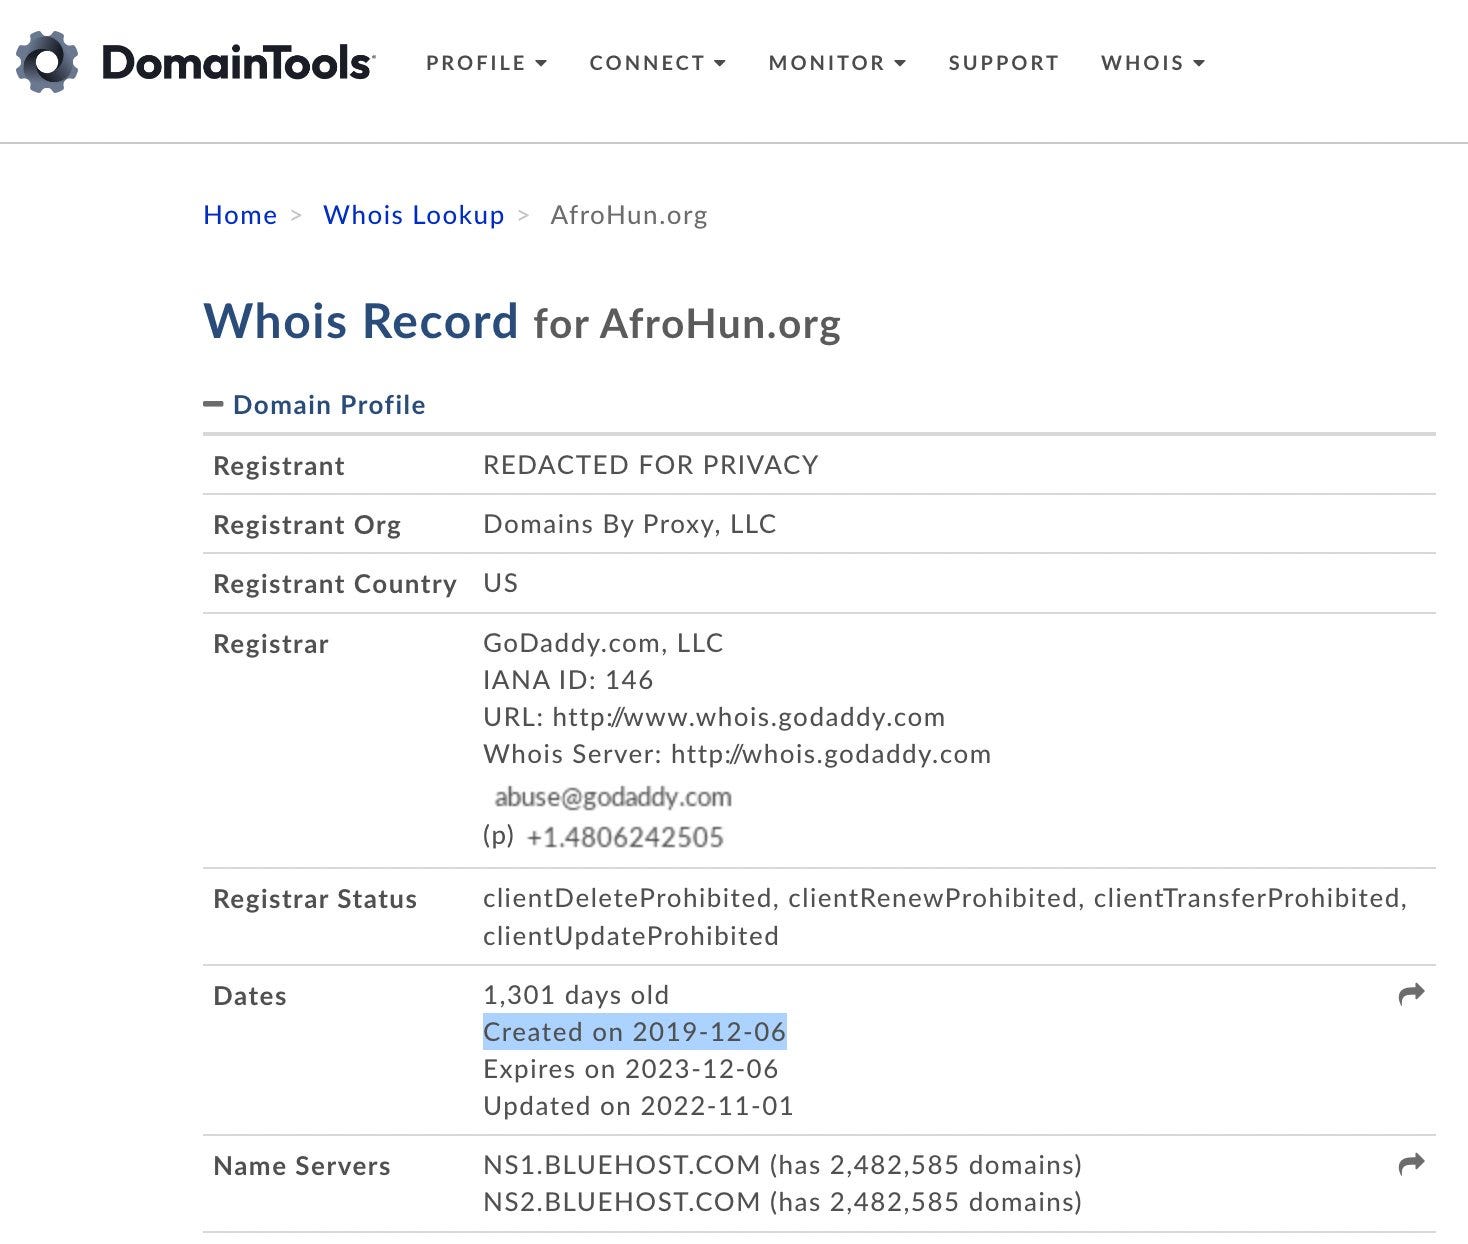Click NS2.BLUEHOST.COM name server entry

pyautogui.click(x=782, y=1202)
